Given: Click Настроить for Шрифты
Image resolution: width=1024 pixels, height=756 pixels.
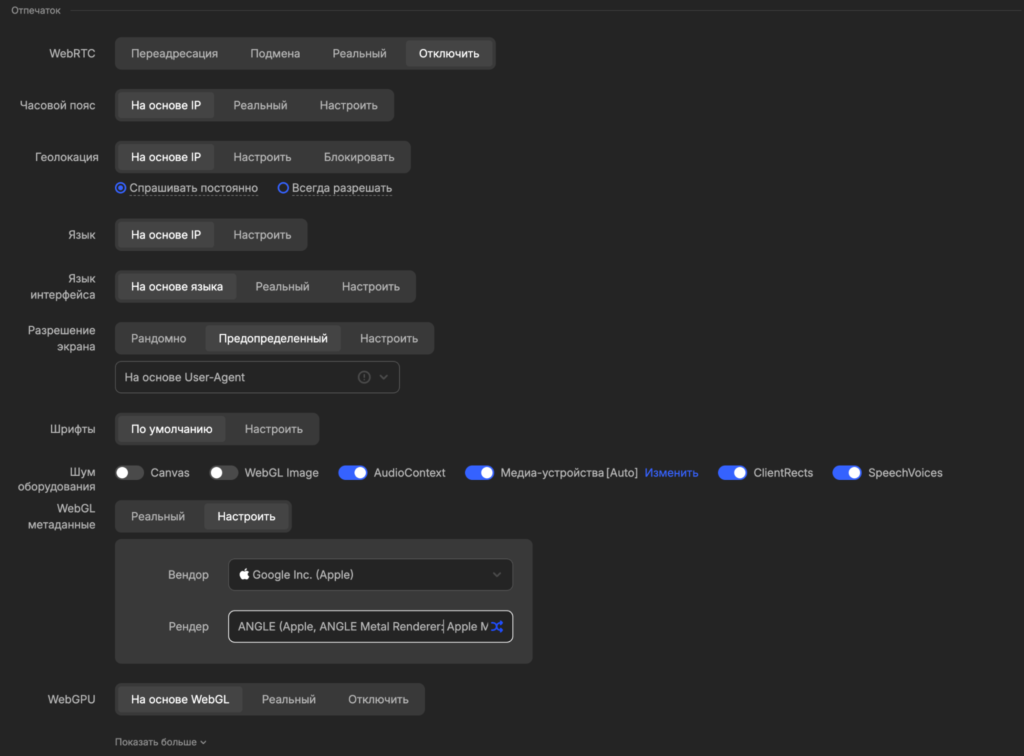Looking at the screenshot, I should (273, 429).
